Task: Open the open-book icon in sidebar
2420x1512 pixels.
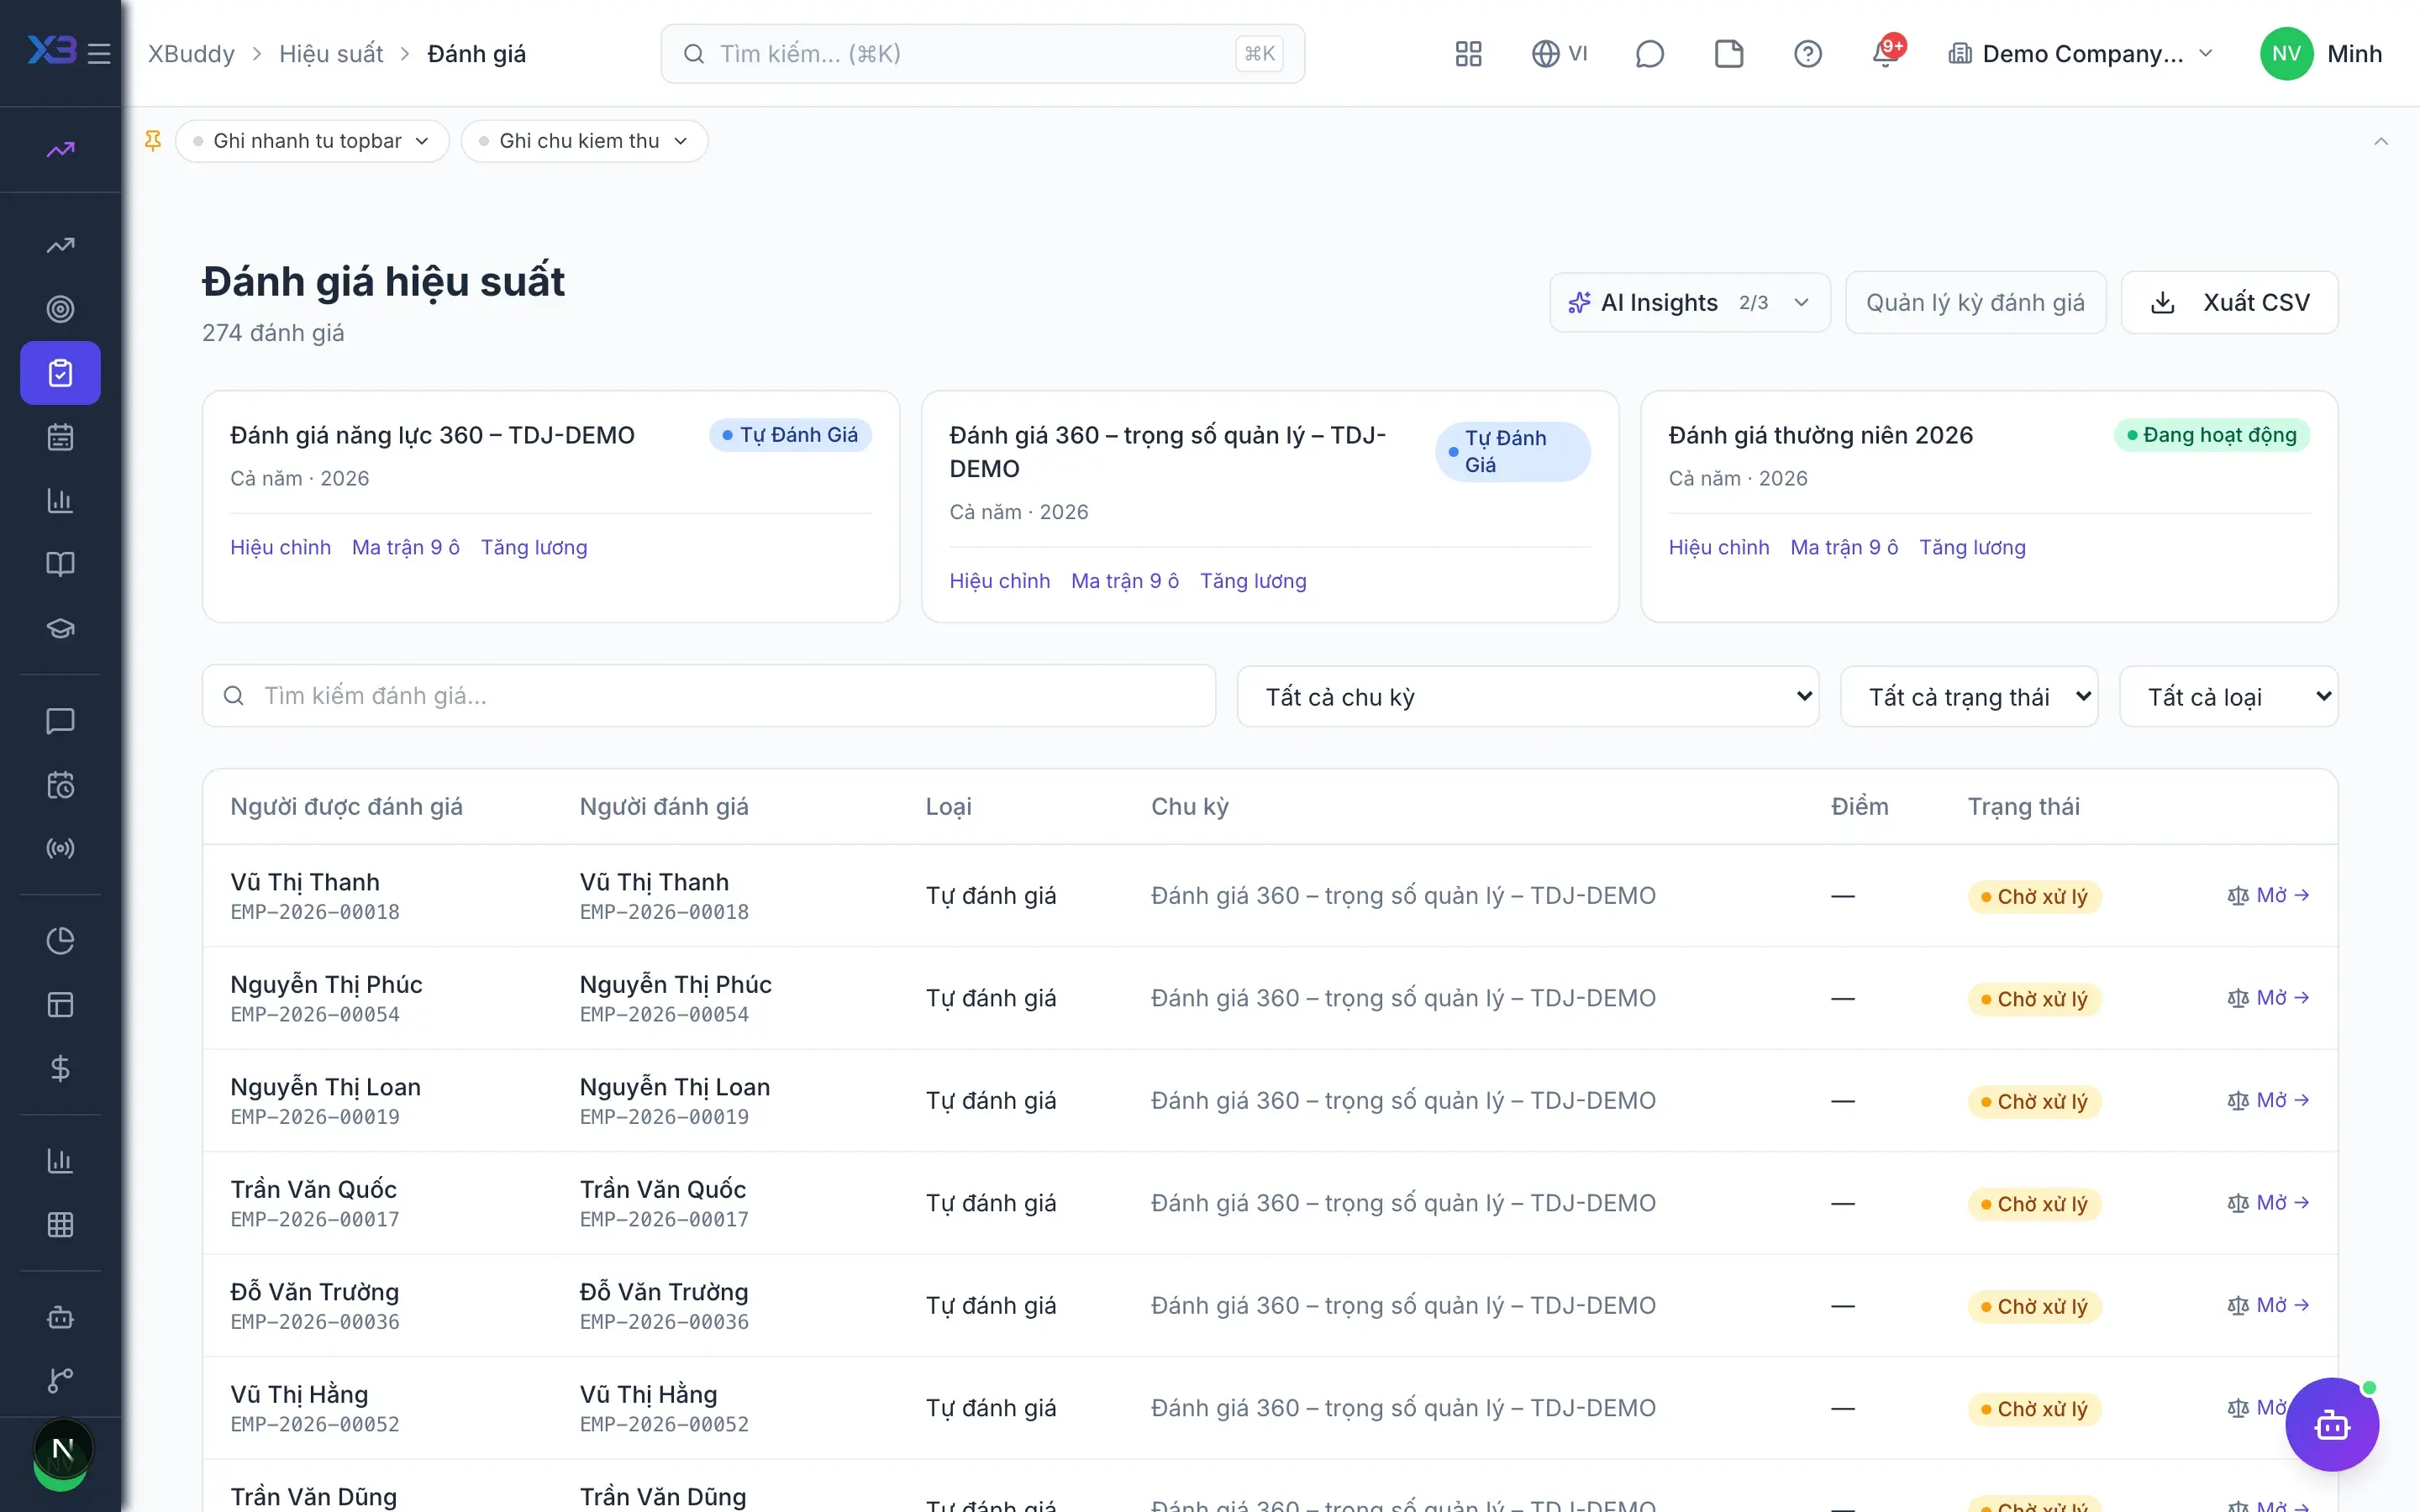Action: [x=60, y=564]
